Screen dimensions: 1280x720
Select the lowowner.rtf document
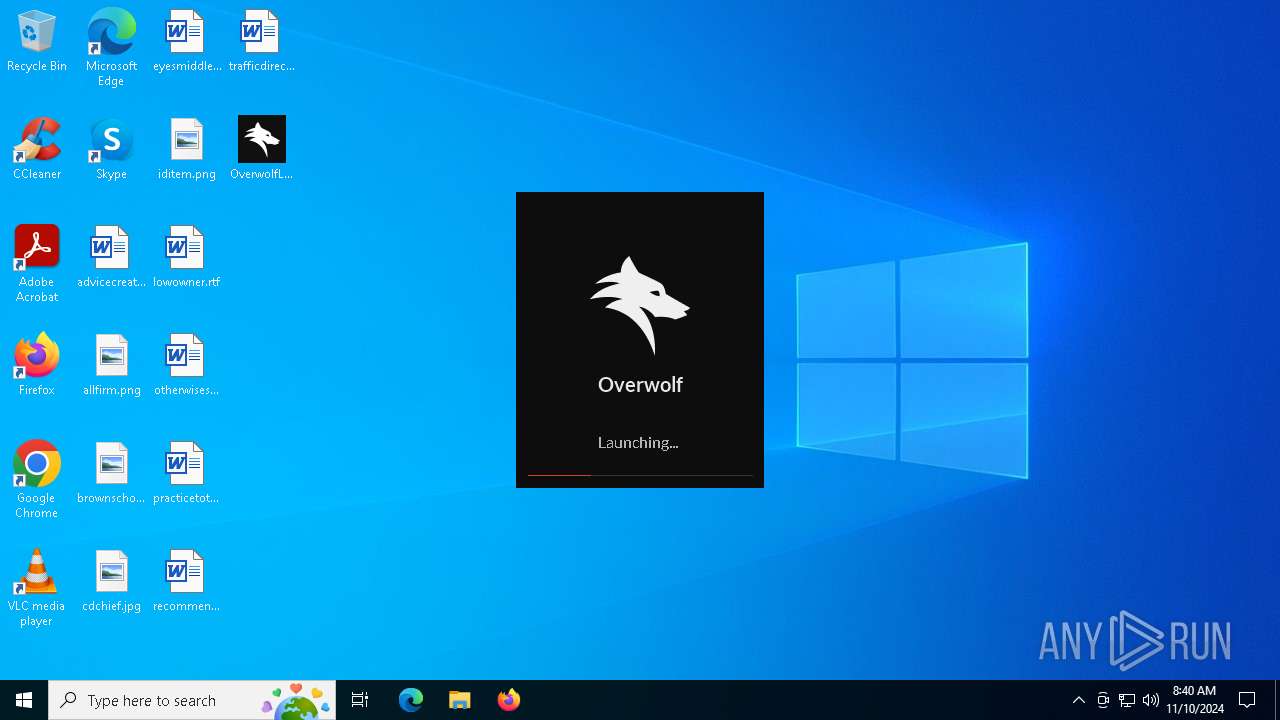[187, 257]
